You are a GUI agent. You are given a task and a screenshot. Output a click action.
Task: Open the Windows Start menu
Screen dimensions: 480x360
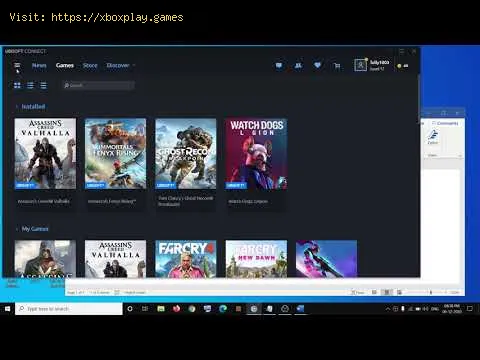tap(7, 309)
